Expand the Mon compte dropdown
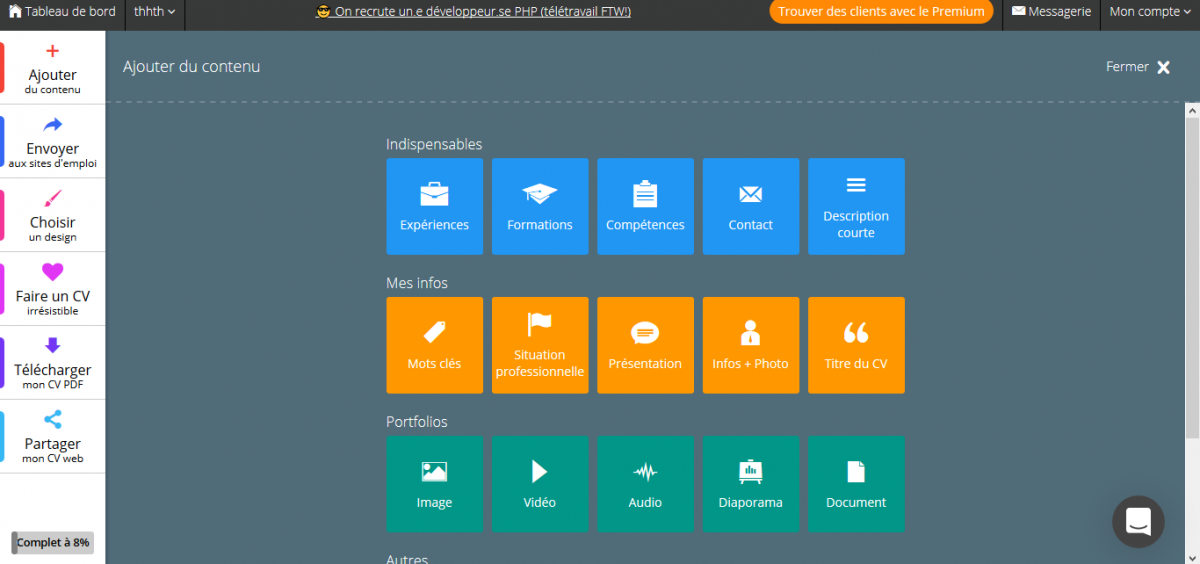The width and height of the screenshot is (1200, 564). click(x=1149, y=12)
